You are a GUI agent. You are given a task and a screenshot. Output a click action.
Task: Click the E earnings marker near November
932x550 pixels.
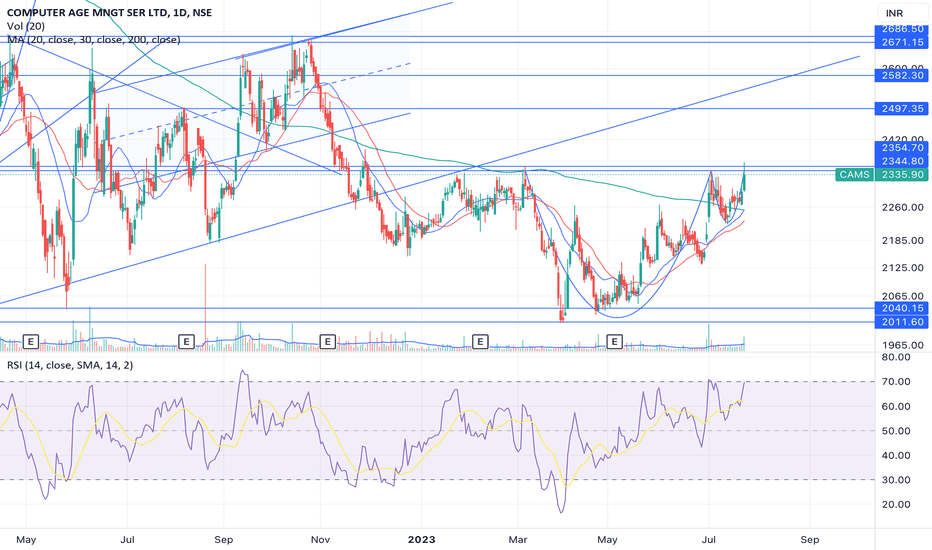coord(327,341)
